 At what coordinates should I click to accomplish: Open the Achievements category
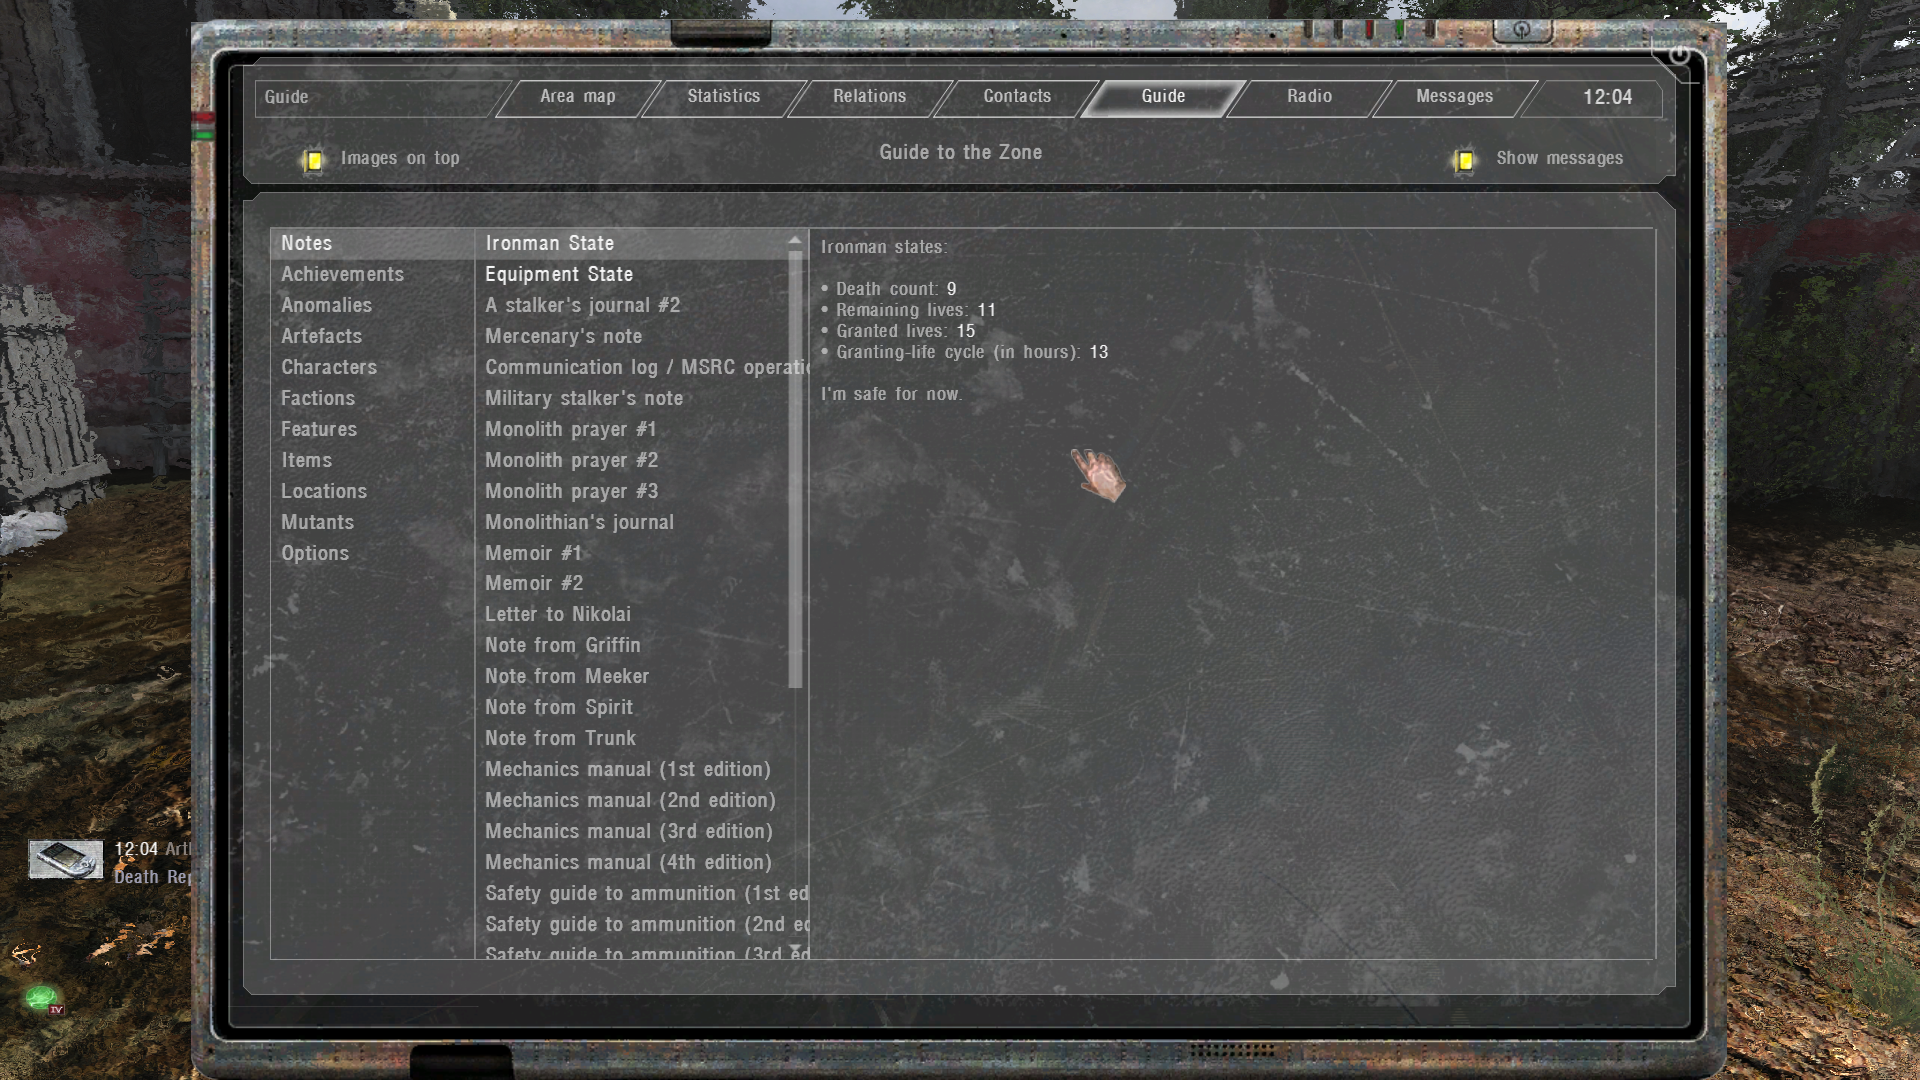(372, 275)
